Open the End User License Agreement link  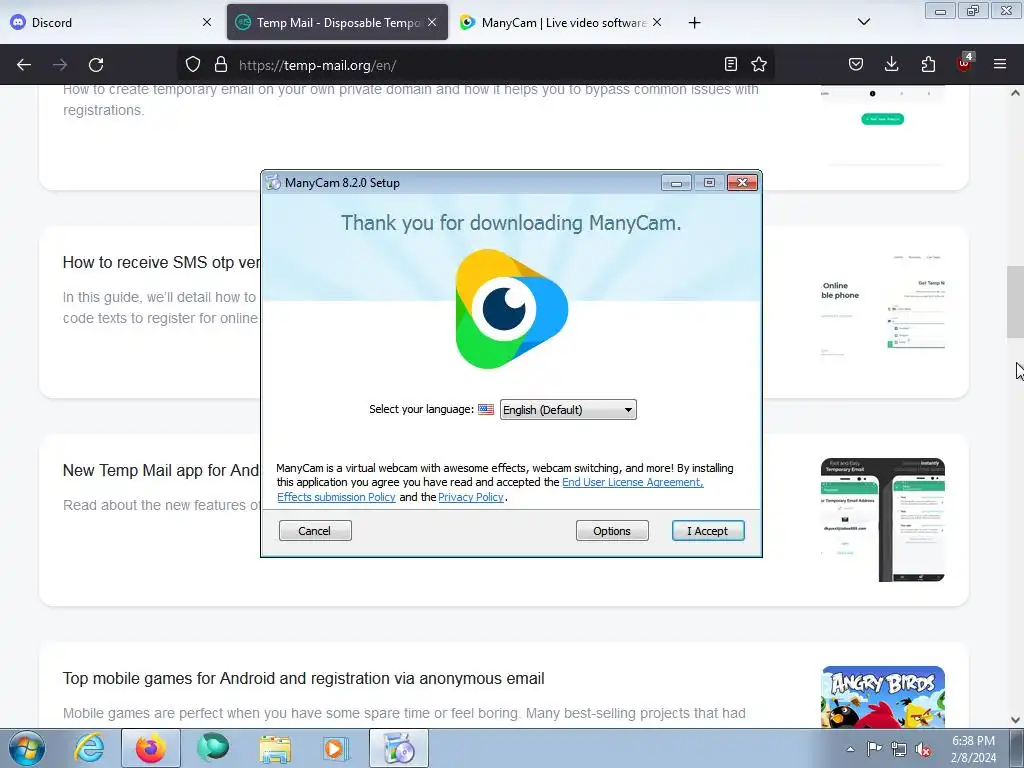point(632,482)
